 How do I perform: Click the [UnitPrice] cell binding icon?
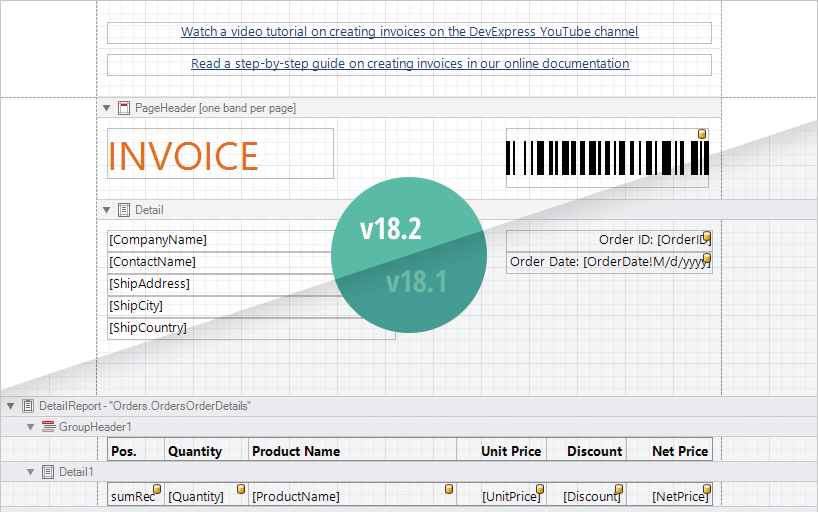click(540, 489)
